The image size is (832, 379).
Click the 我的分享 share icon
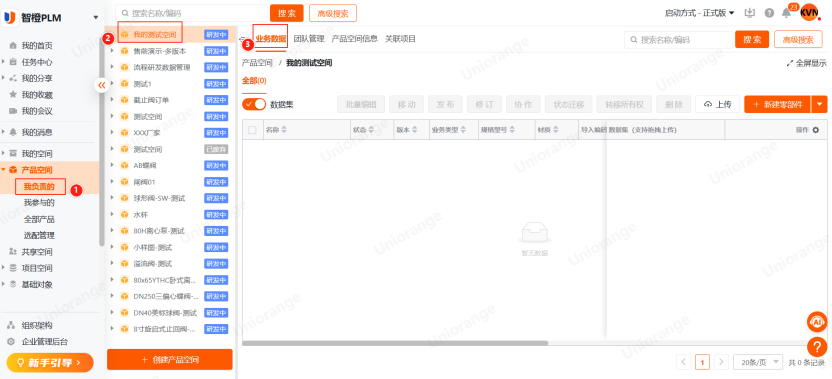[x=13, y=79]
